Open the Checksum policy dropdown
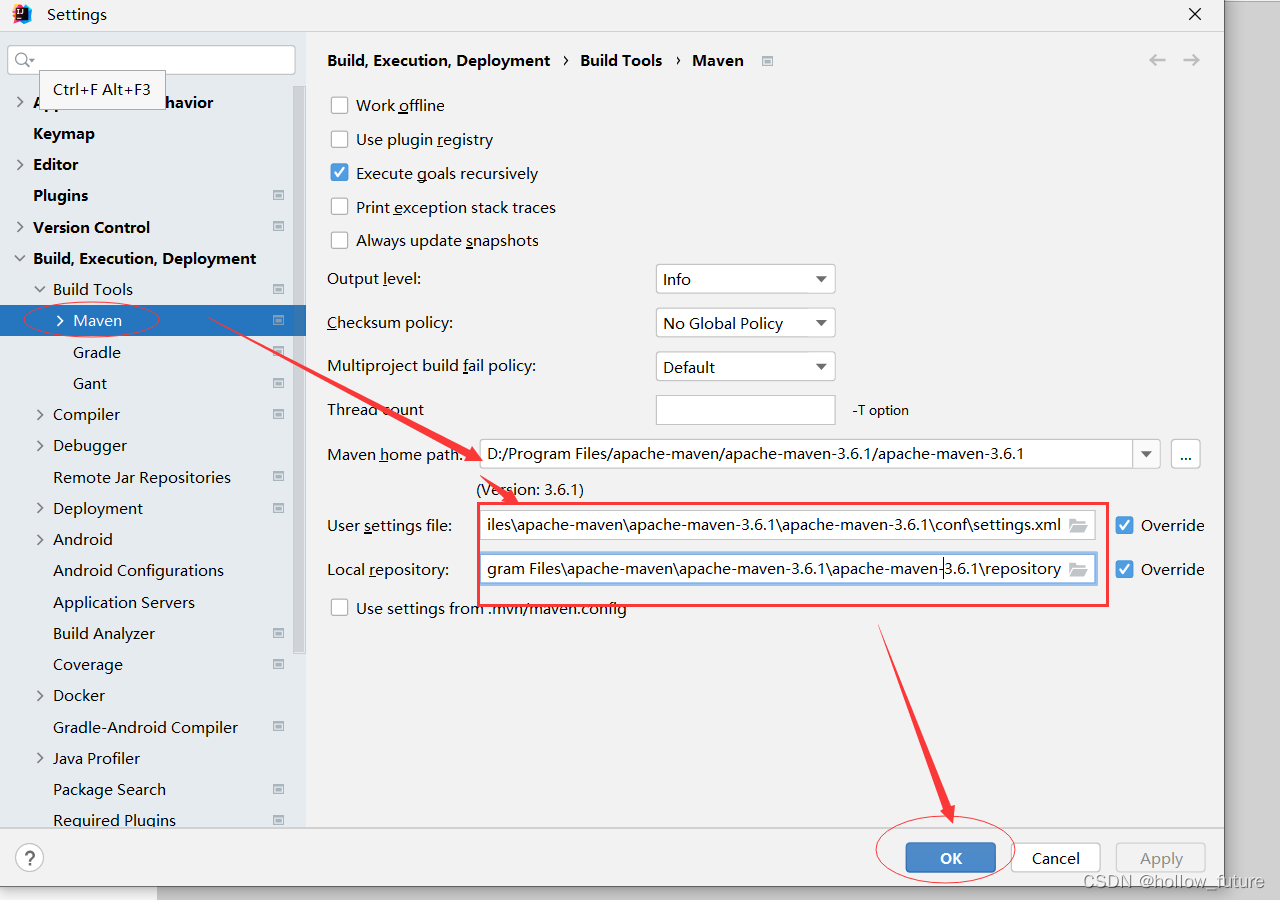The width and height of the screenshot is (1280, 900). point(745,323)
